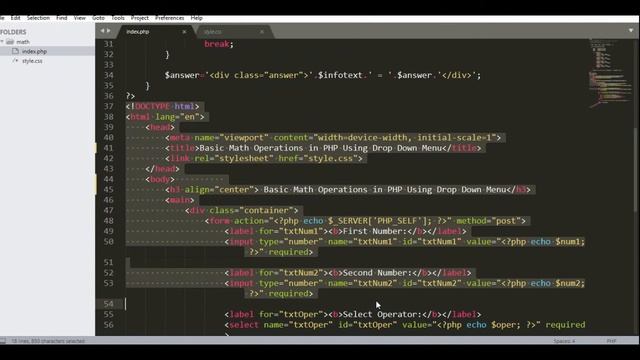This screenshot has width=640, height=360.
Task: Click the FOLDERS sidebar heading
Action: tap(13, 32)
